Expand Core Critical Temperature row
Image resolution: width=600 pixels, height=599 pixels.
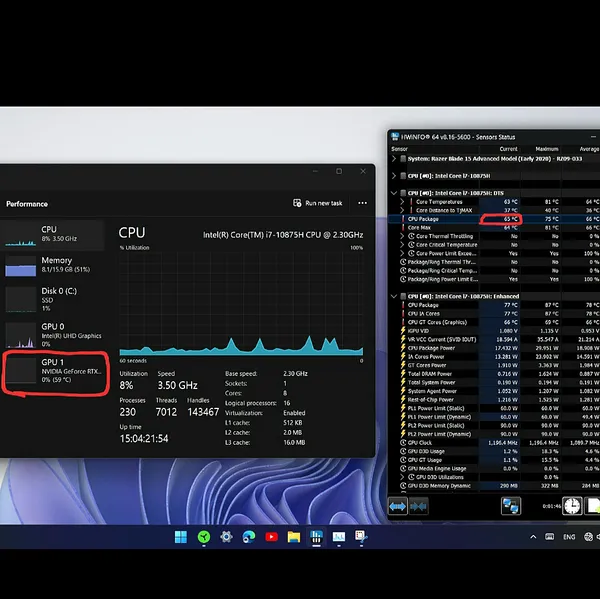402,245
